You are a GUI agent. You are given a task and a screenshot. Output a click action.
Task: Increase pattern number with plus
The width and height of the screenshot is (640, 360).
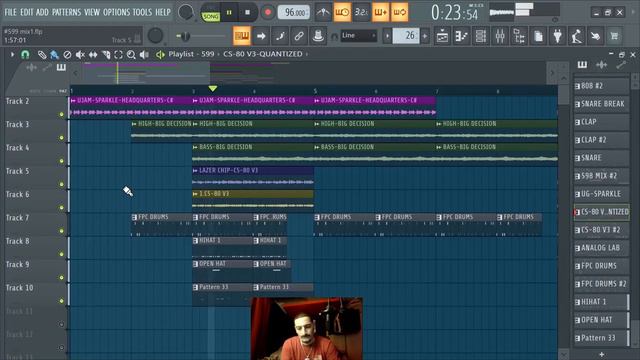coord(425,36)
